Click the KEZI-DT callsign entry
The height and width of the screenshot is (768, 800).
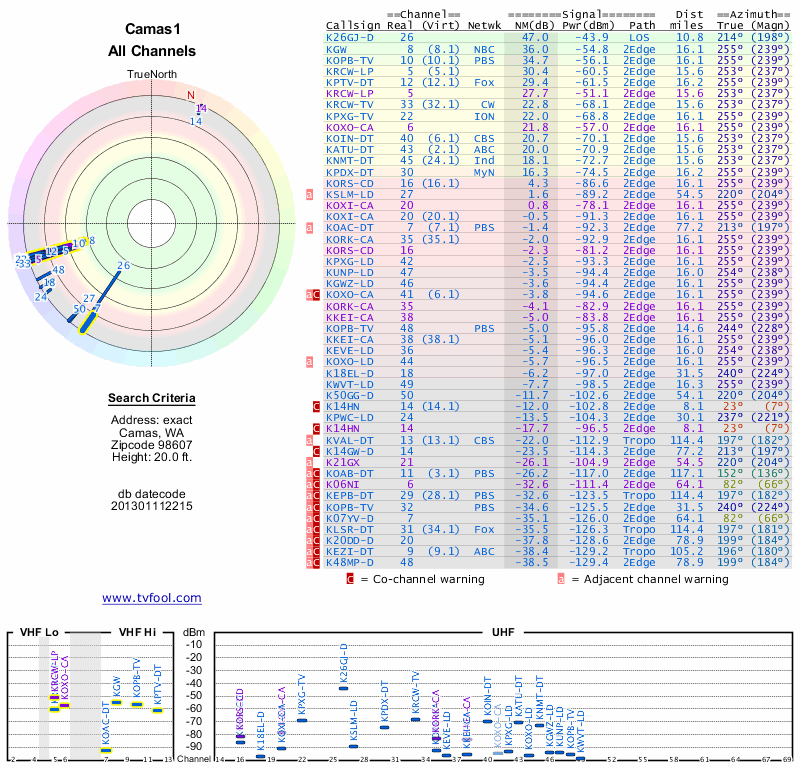[351, 550]
